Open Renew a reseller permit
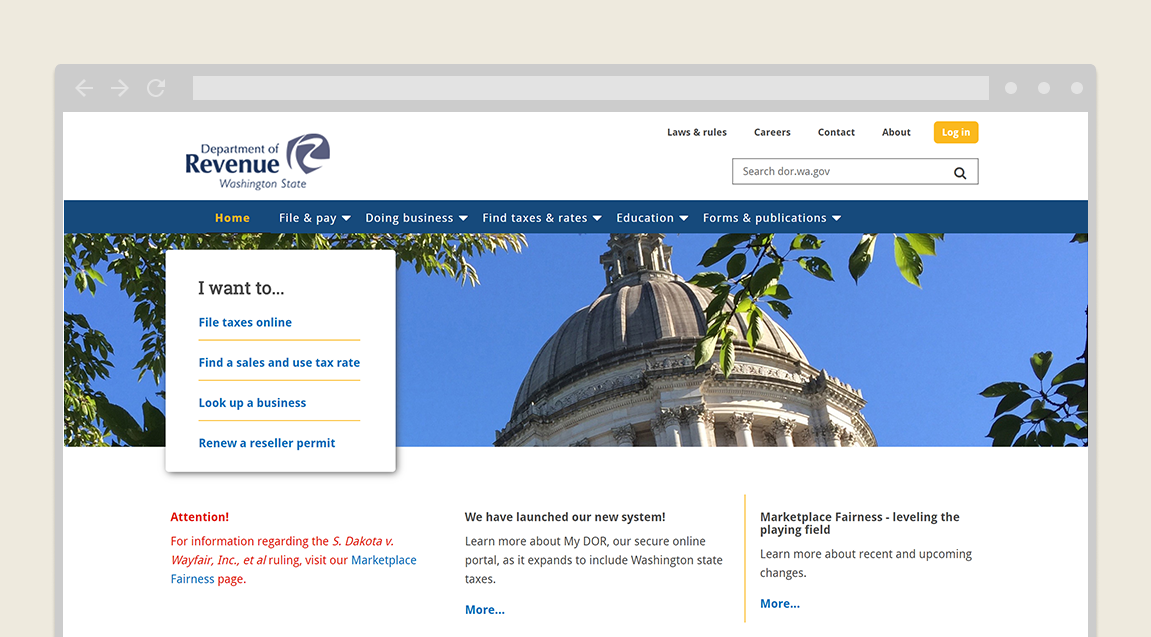Image resolution: width=1151 pixels, height=637 pixels. coord(267,443)
